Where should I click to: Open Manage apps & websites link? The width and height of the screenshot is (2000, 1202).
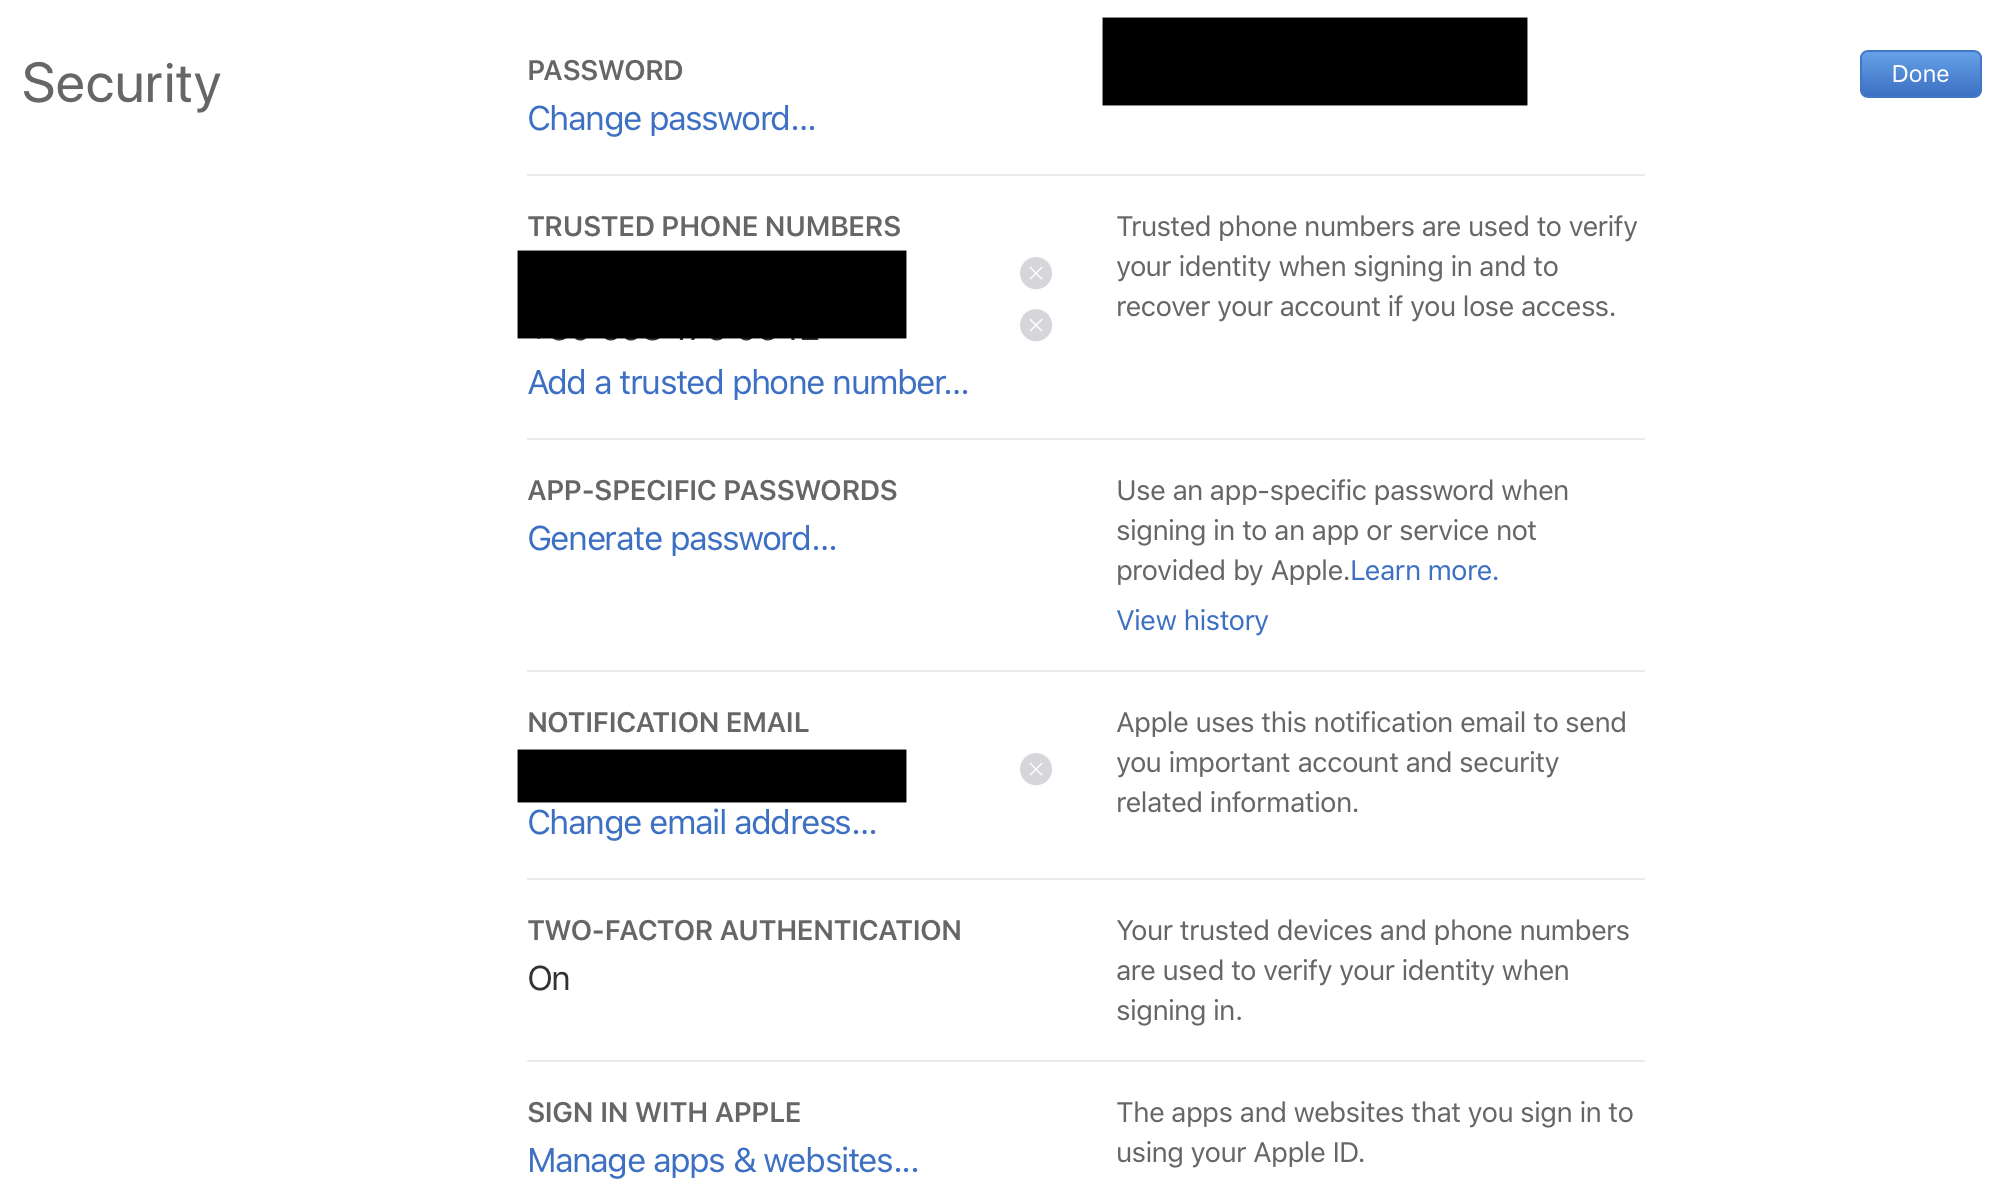(x=722, y=1161)
